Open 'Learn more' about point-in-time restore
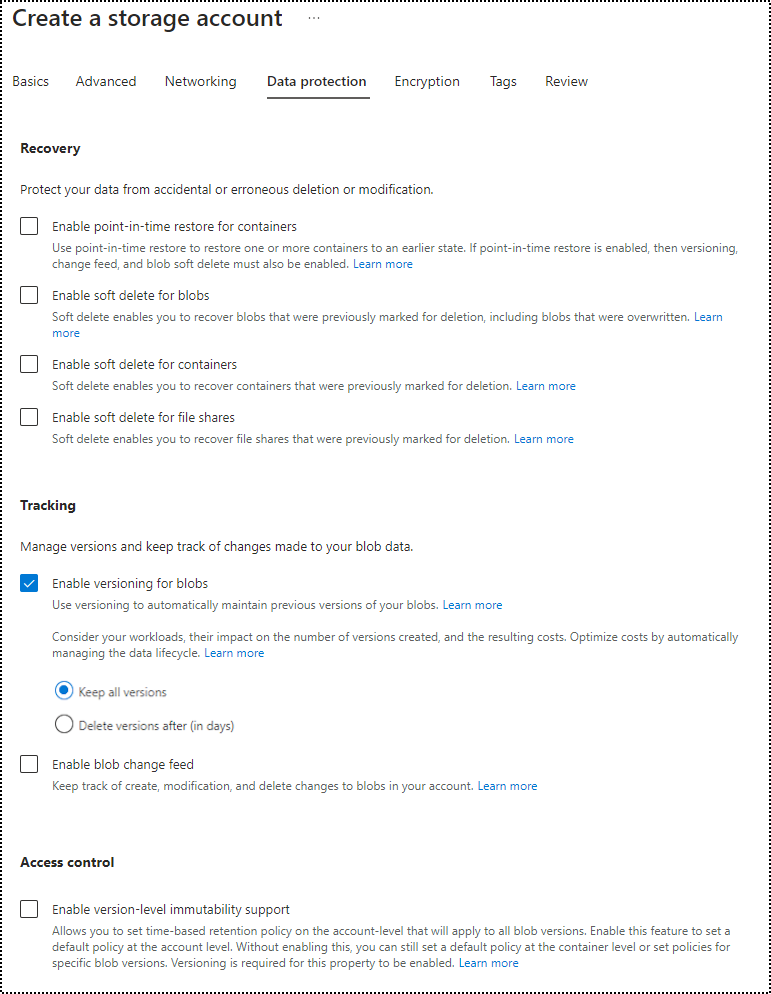This screenshot has height=994, width=771. coord(382,263)
